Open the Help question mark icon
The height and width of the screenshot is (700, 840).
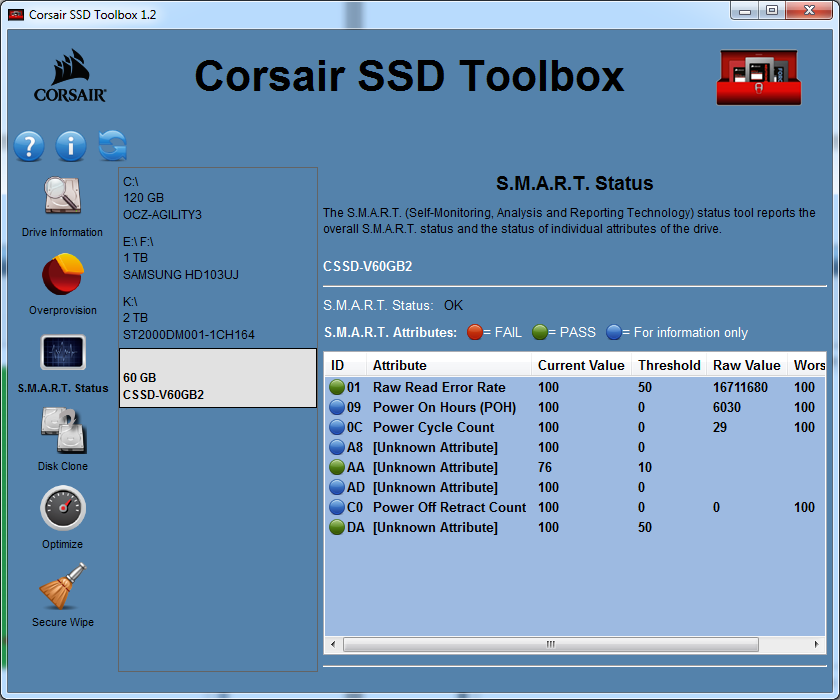point(29,146)
